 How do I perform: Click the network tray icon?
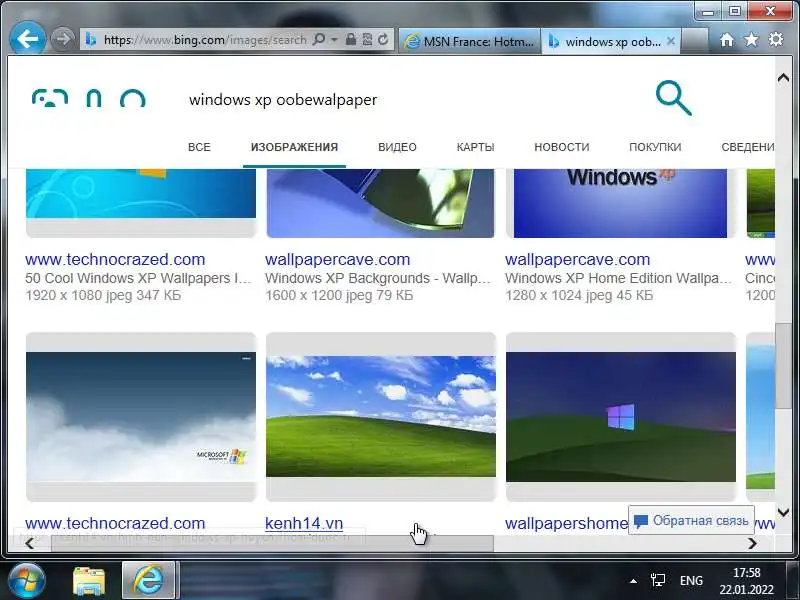click(x=658, y=581)
